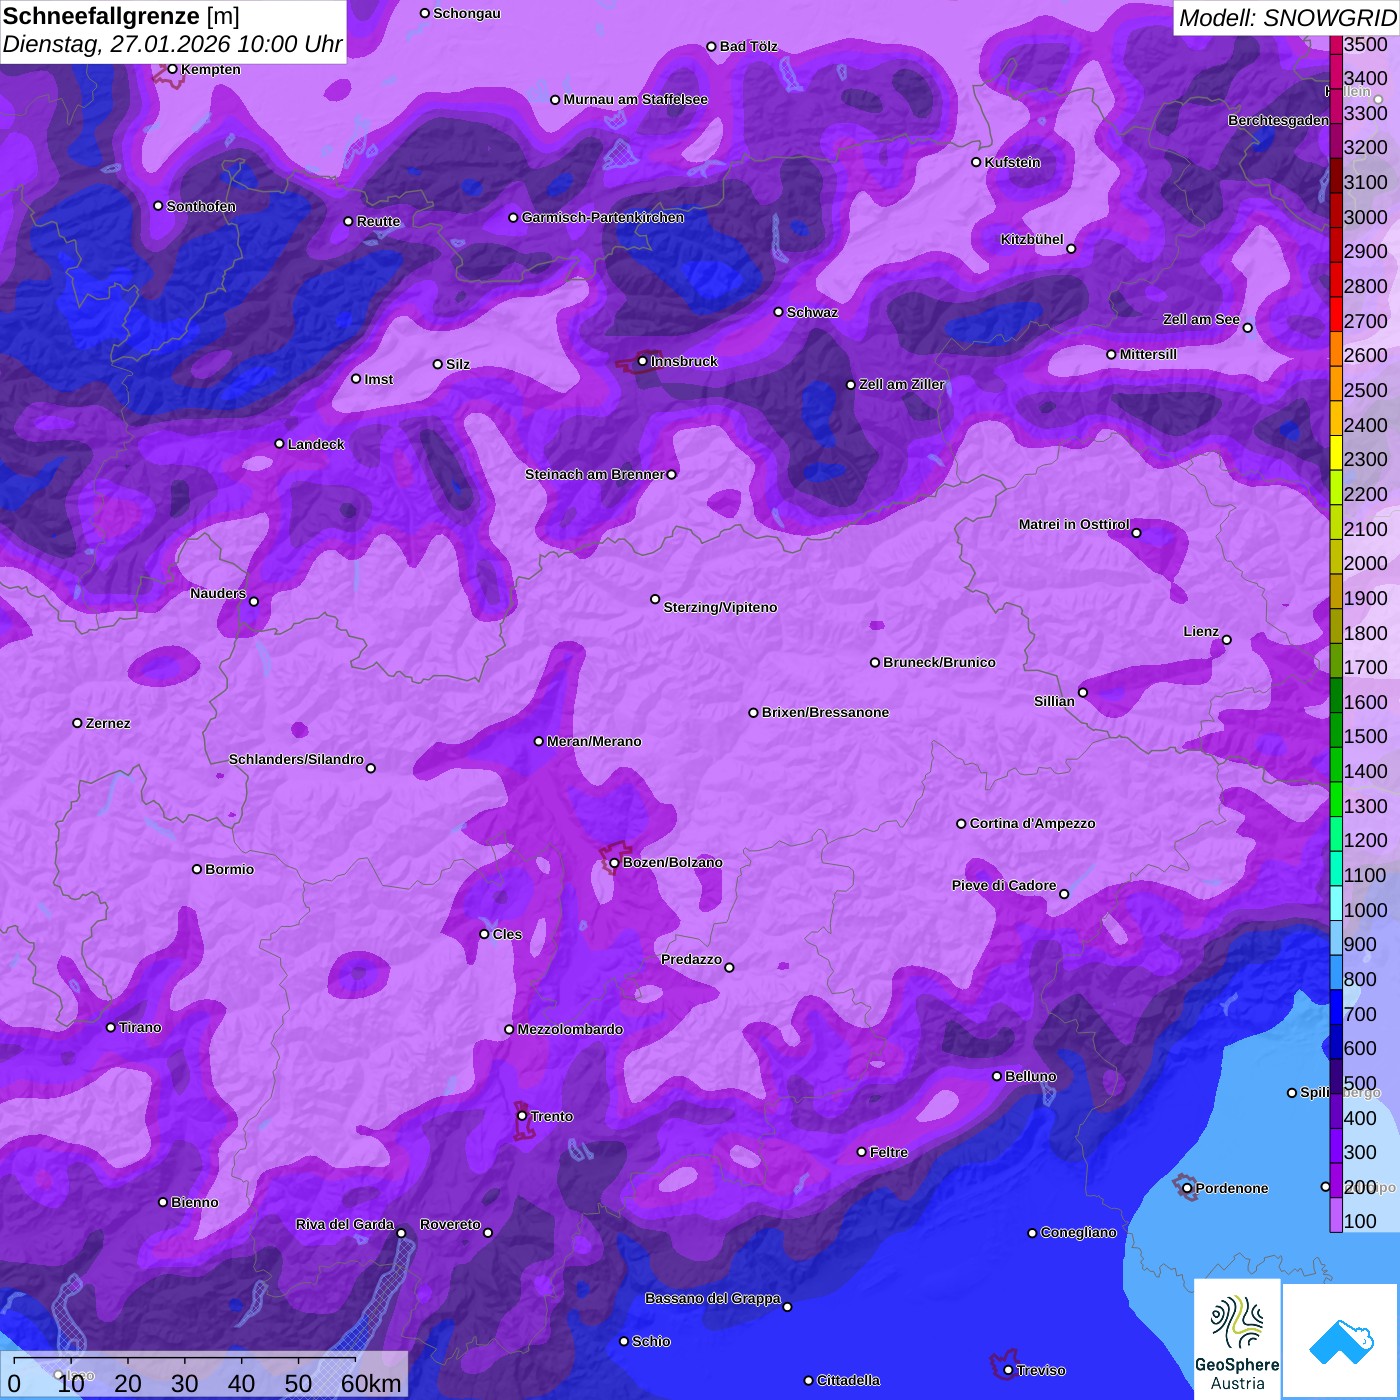Click the Trento city marker
This screenshot has height=1400, width=1400.
(x=522, y=1116)
